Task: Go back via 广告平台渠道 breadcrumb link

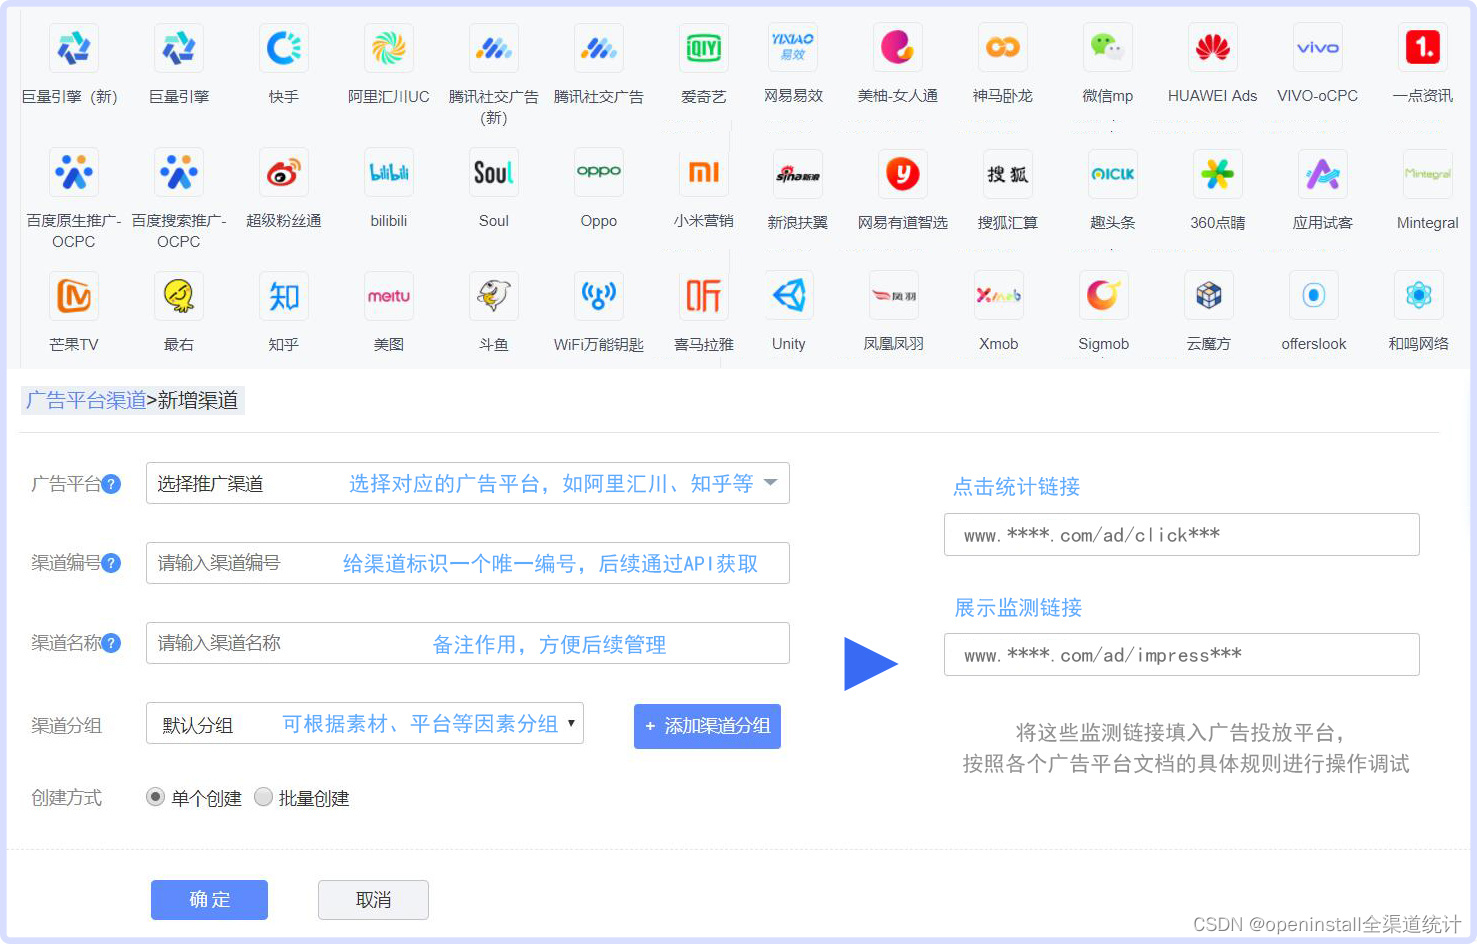Action: coord(86,400)
